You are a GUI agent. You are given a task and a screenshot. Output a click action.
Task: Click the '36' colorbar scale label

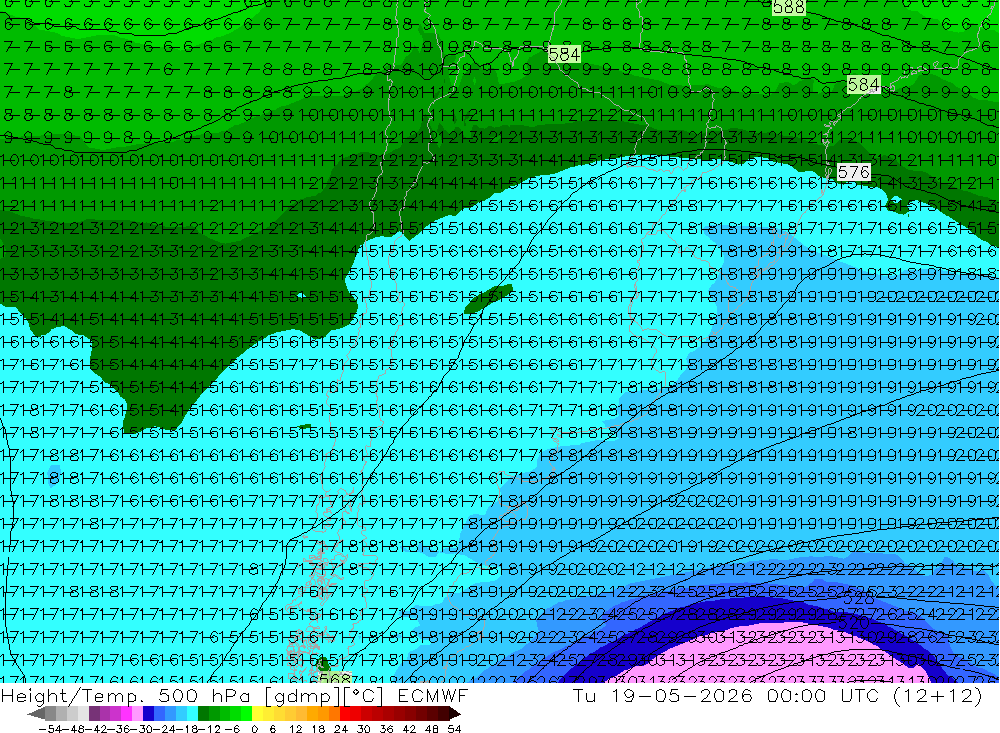pos(386,729)
